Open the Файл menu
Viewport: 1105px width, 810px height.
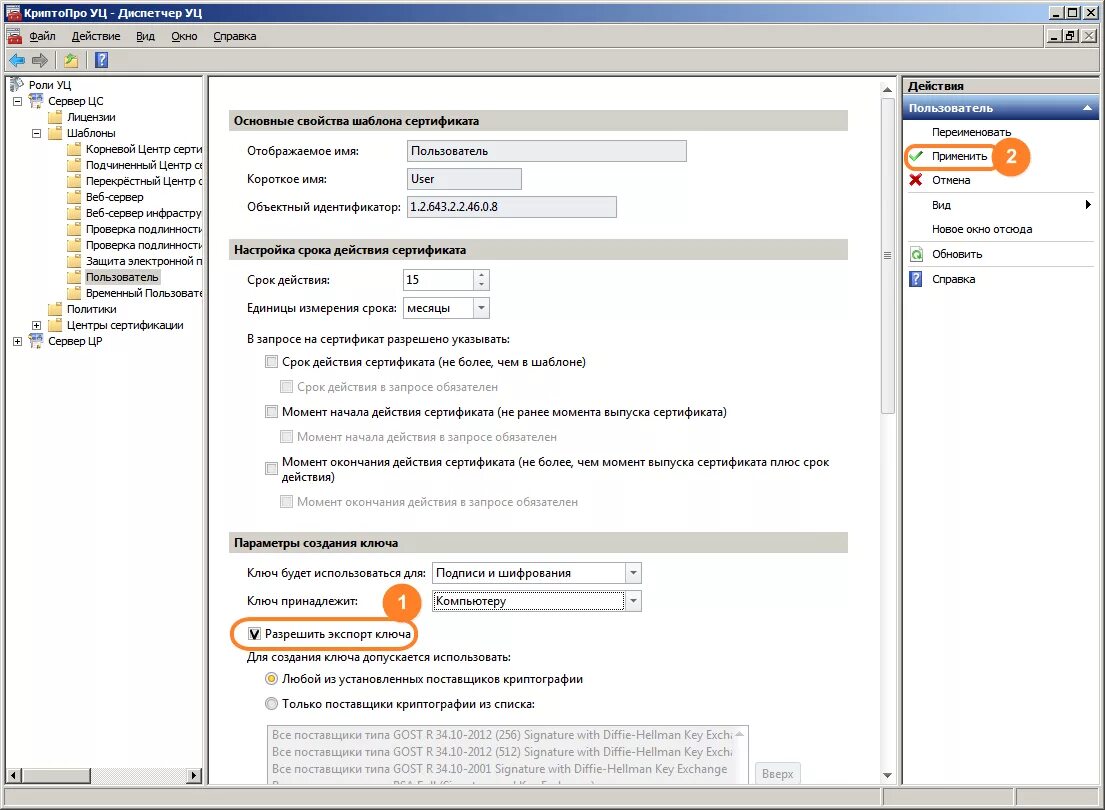tap(42, 36)
